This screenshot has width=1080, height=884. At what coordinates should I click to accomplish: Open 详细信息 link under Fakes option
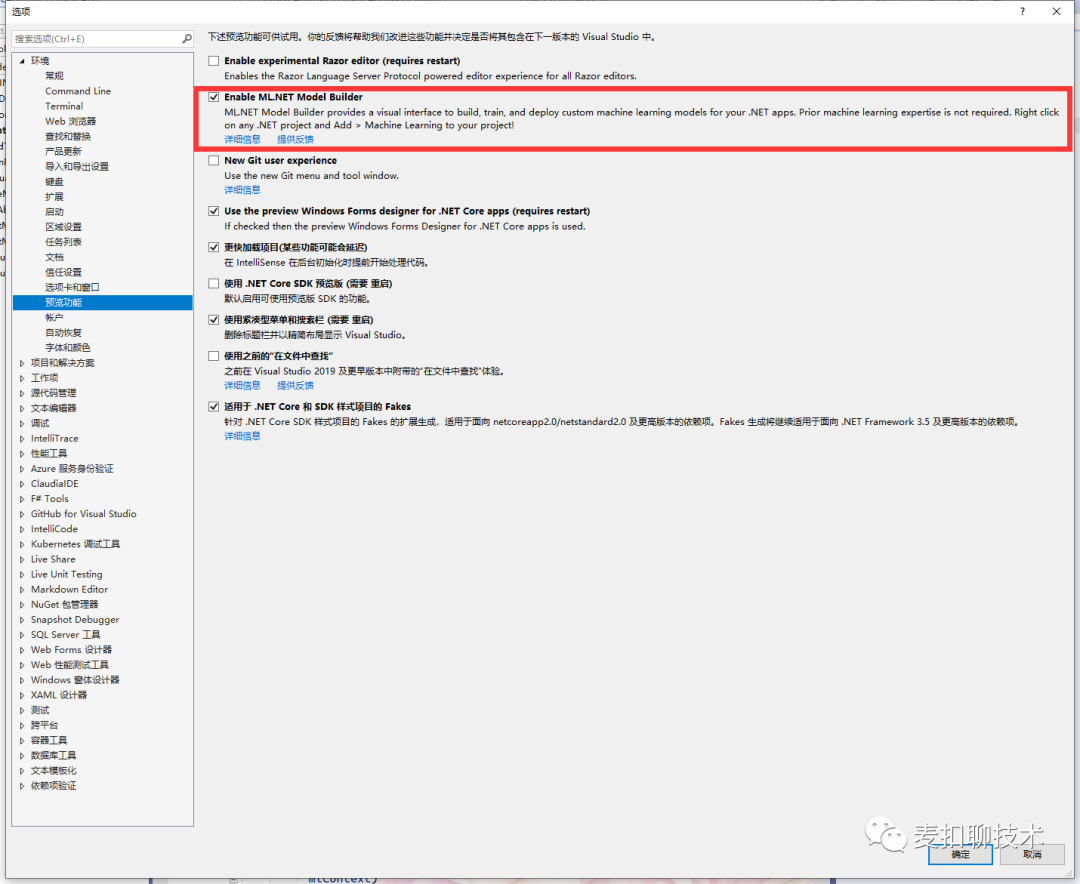[x=242, y=435]
